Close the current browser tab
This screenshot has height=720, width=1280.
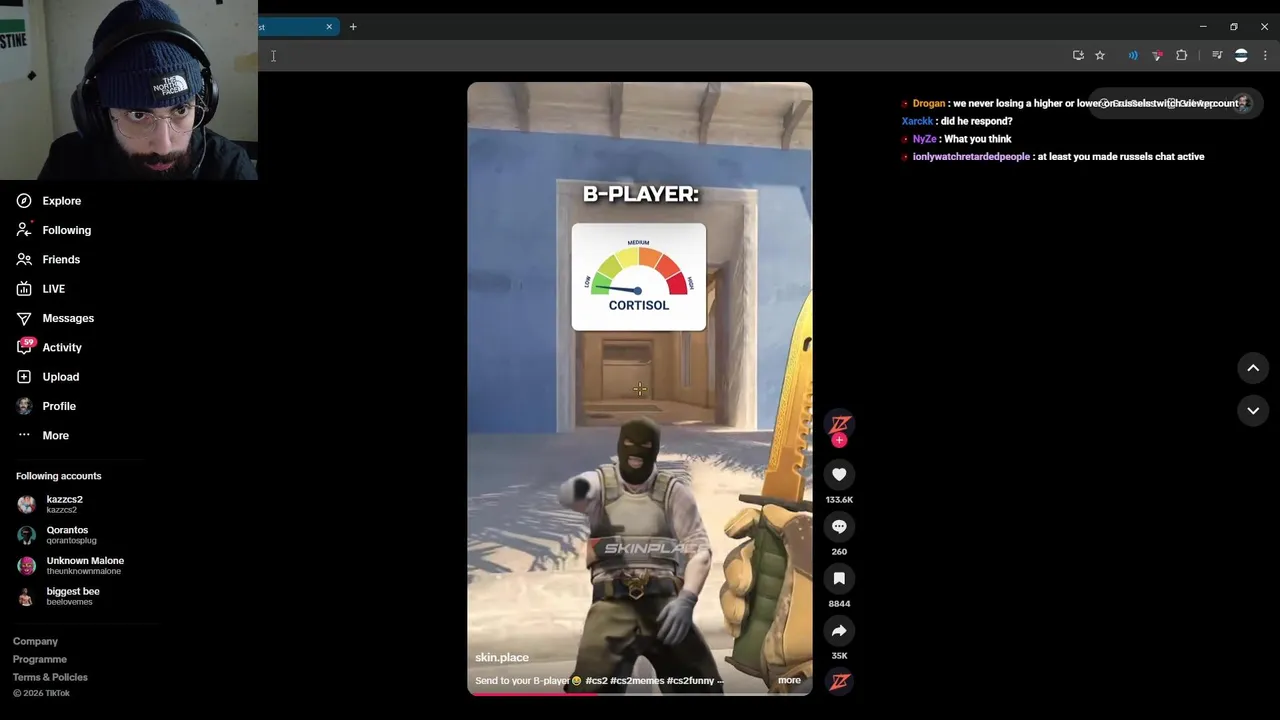coord(329,27)
